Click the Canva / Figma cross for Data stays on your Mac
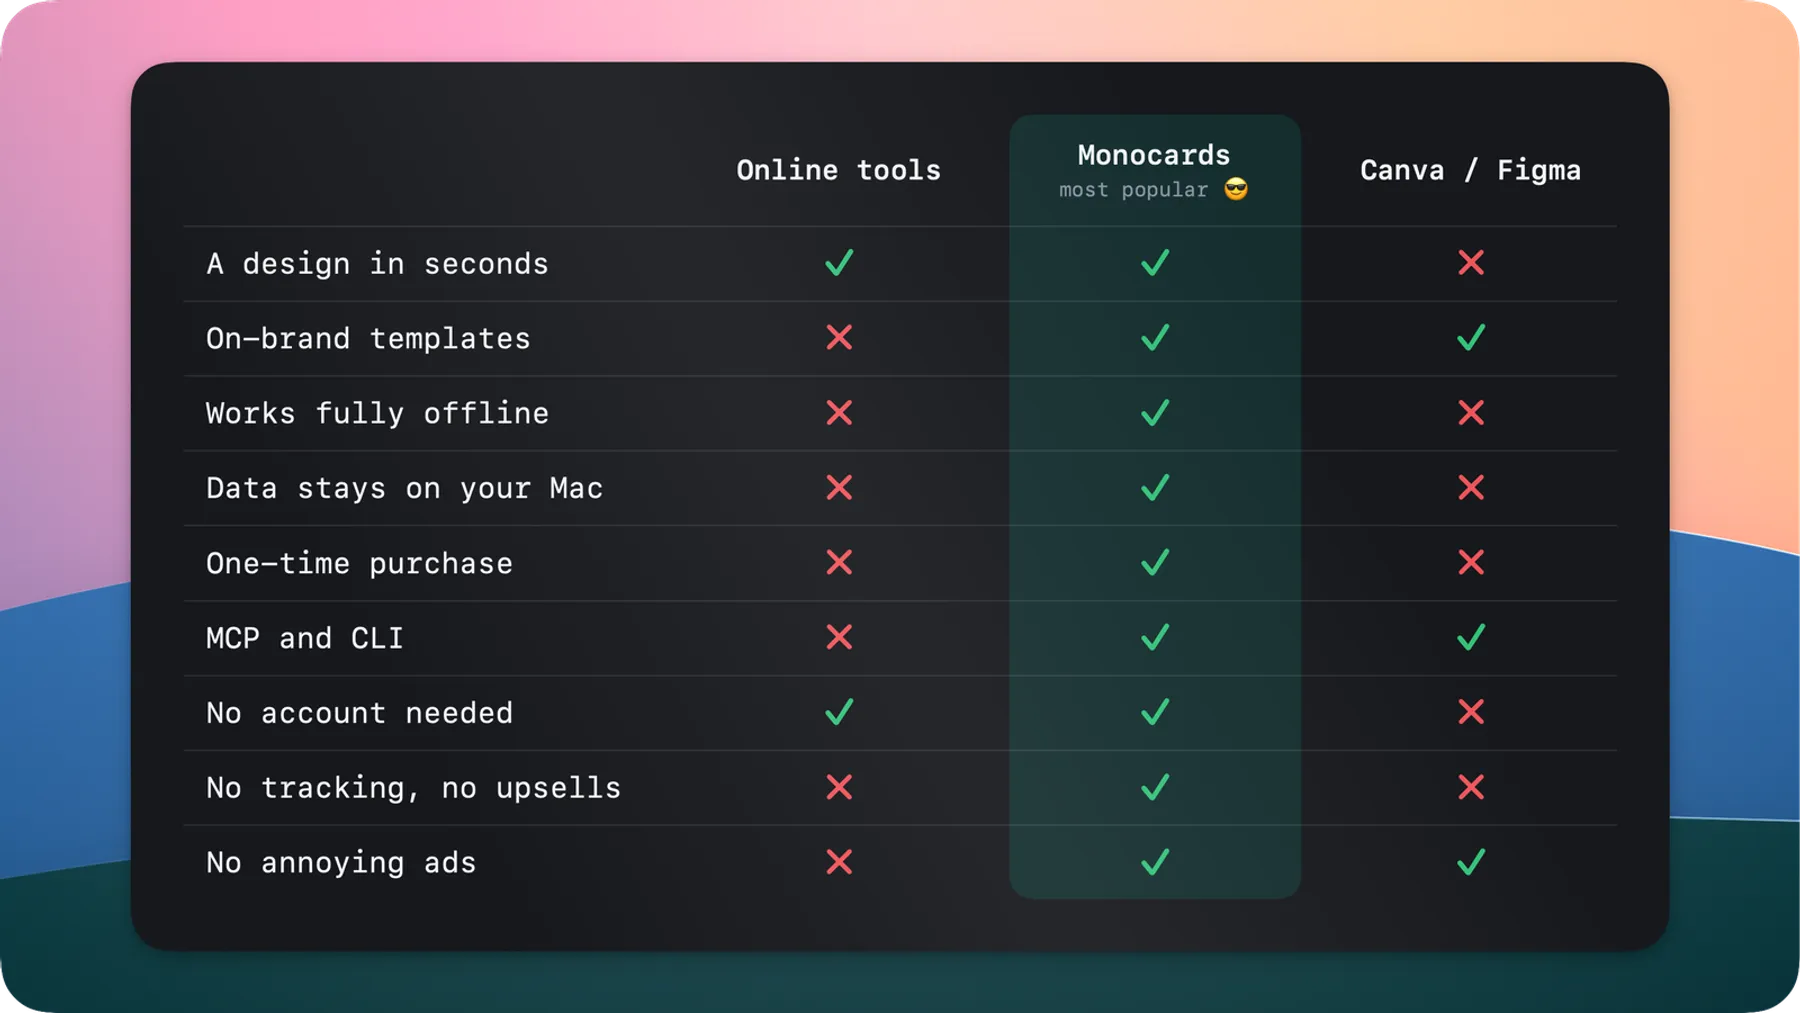Screen dimensions: 1800x1013 1471,488
